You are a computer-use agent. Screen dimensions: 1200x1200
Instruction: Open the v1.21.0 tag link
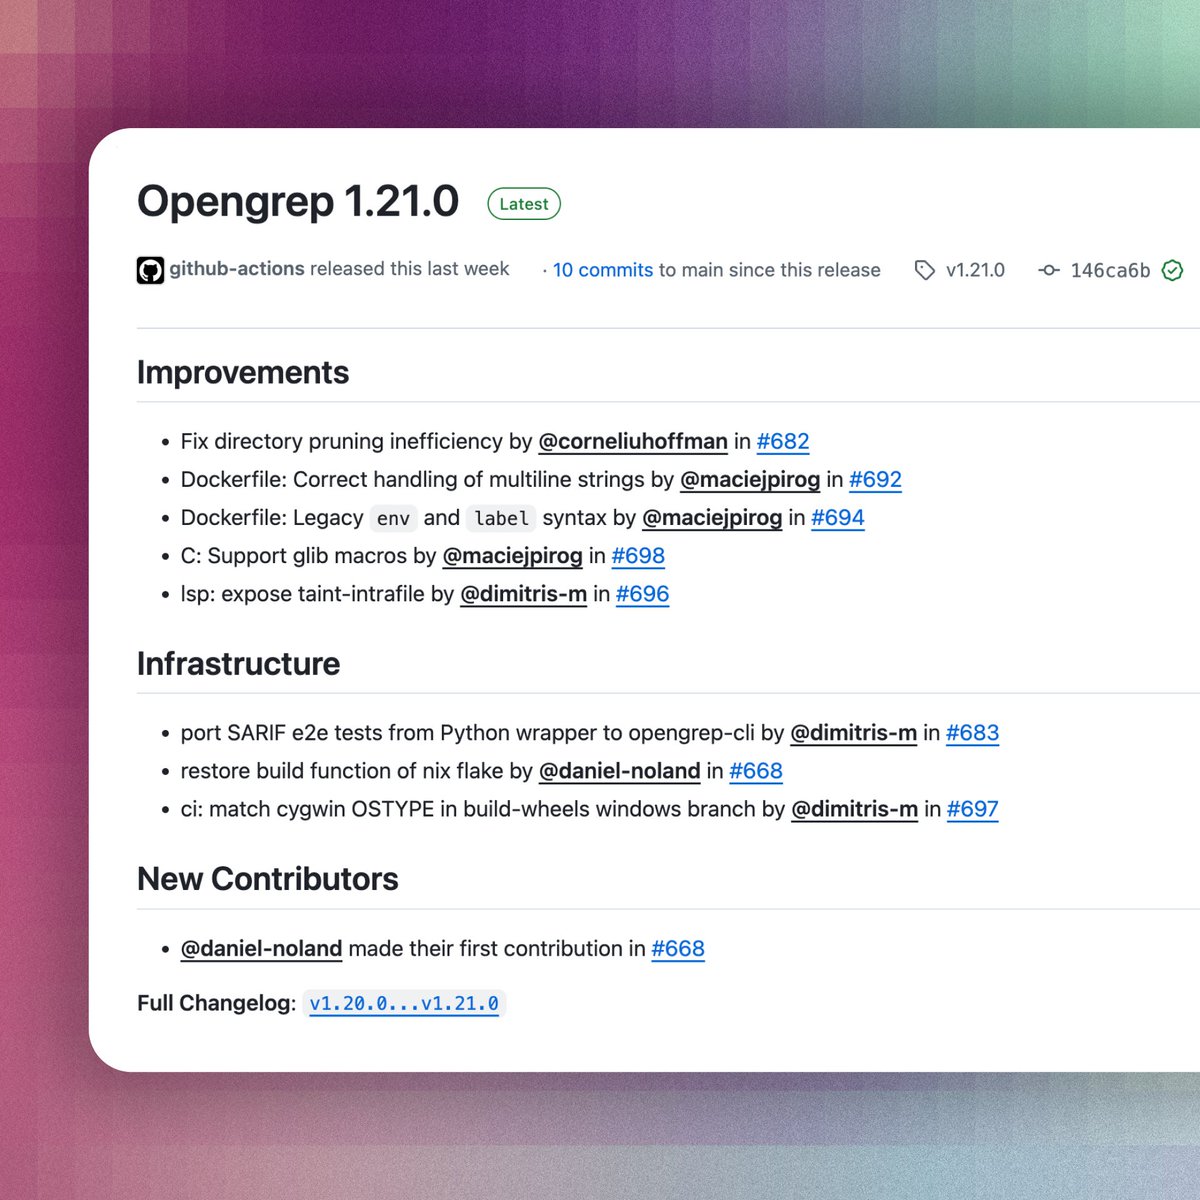tap(975, 270)
